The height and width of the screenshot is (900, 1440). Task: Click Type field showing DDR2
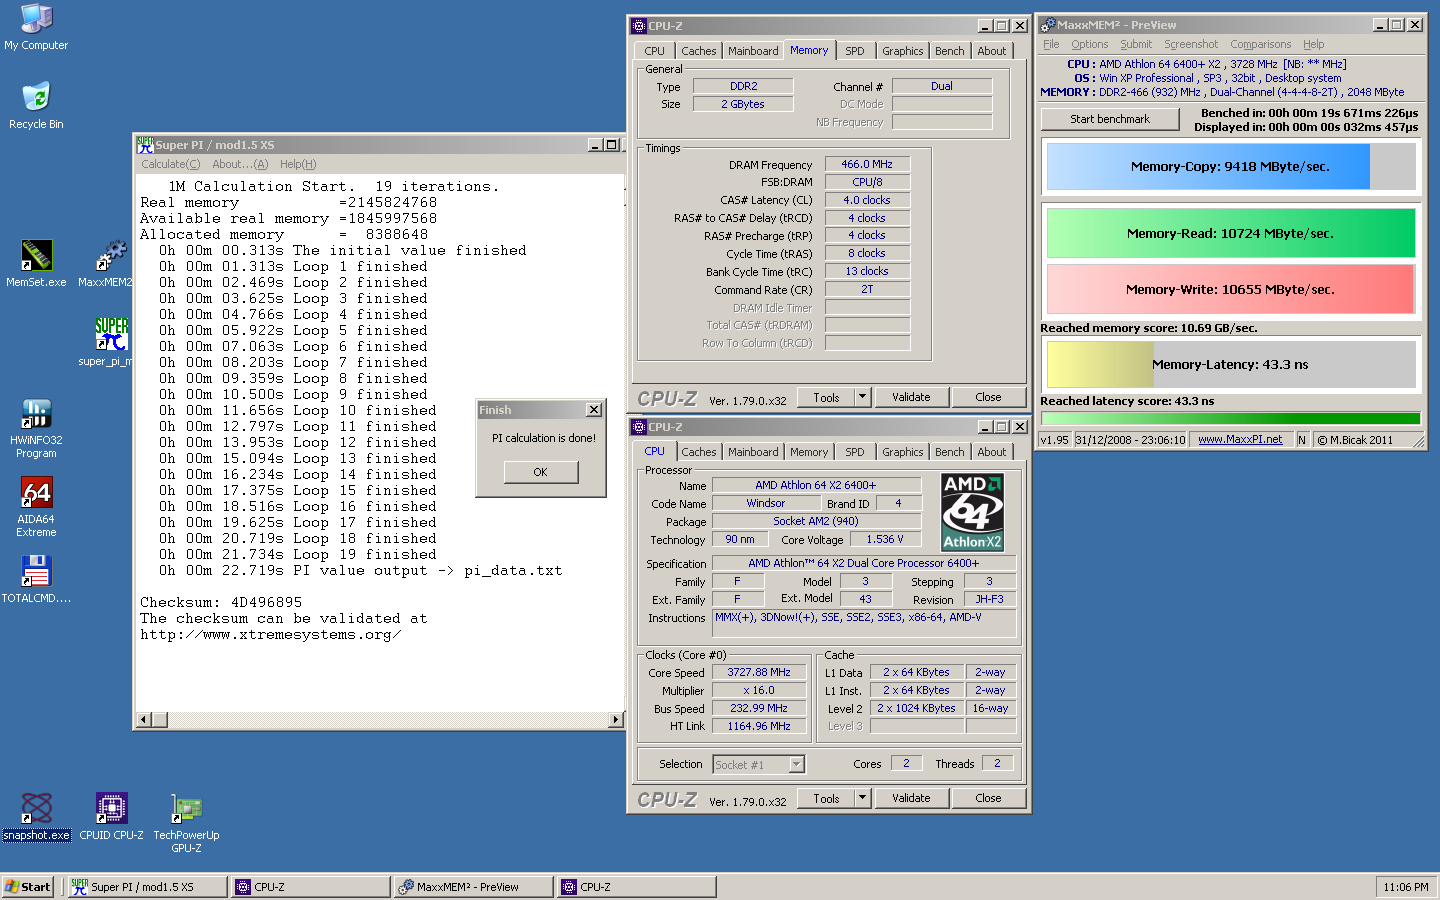743,86
